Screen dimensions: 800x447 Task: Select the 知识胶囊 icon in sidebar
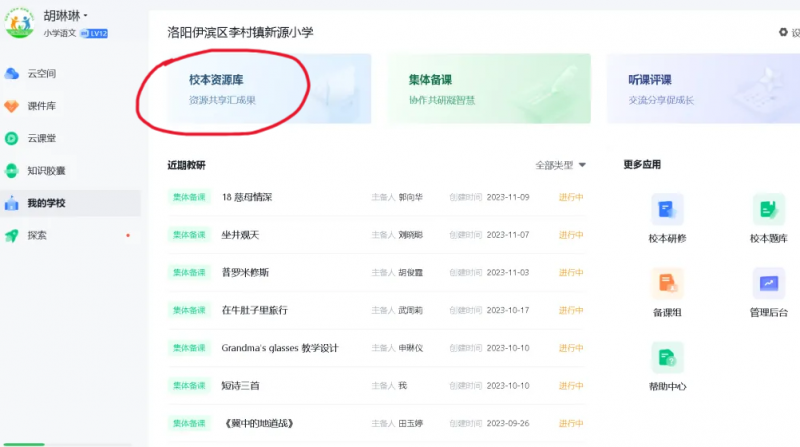[12, 171]
